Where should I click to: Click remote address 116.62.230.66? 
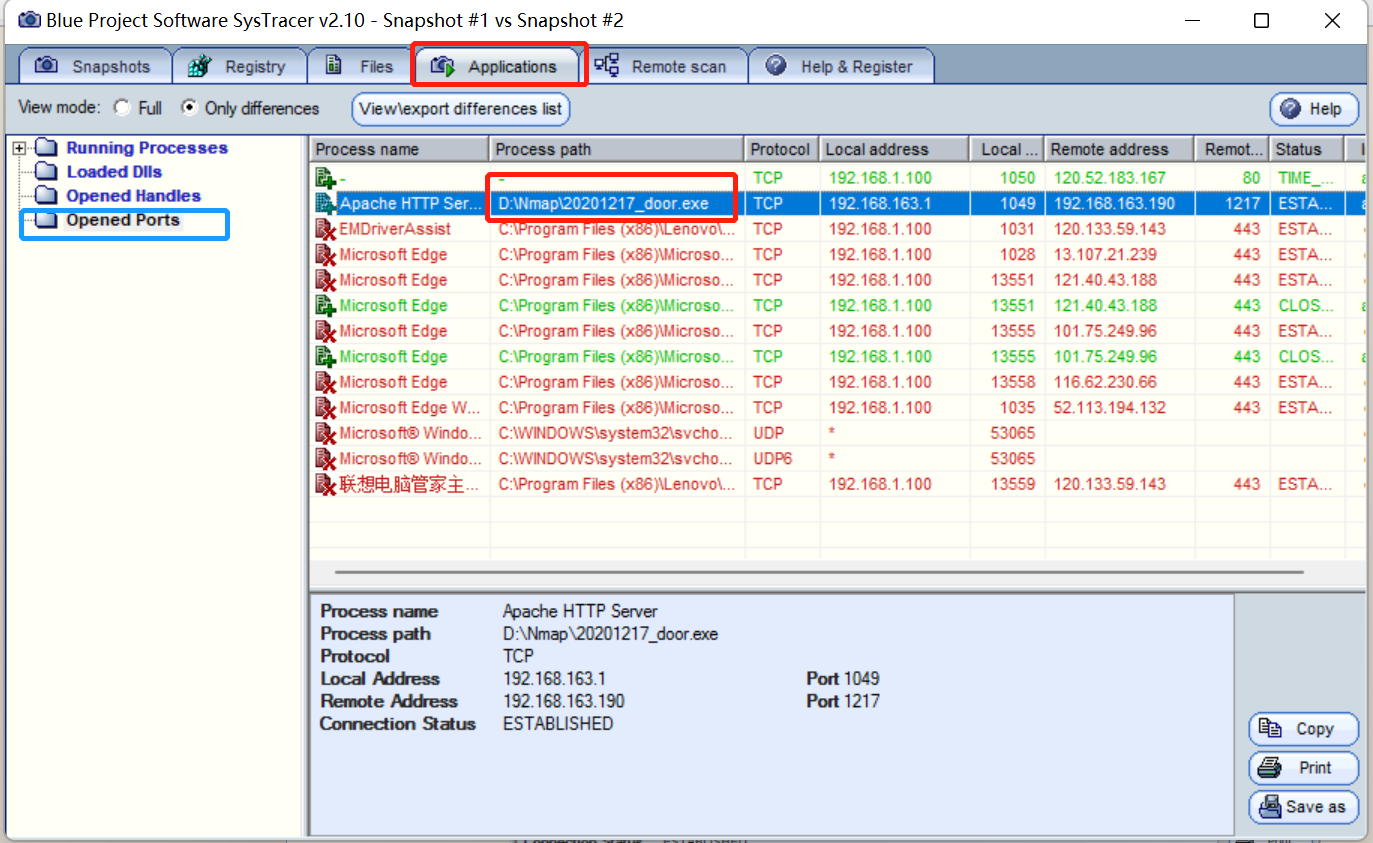1105,382
